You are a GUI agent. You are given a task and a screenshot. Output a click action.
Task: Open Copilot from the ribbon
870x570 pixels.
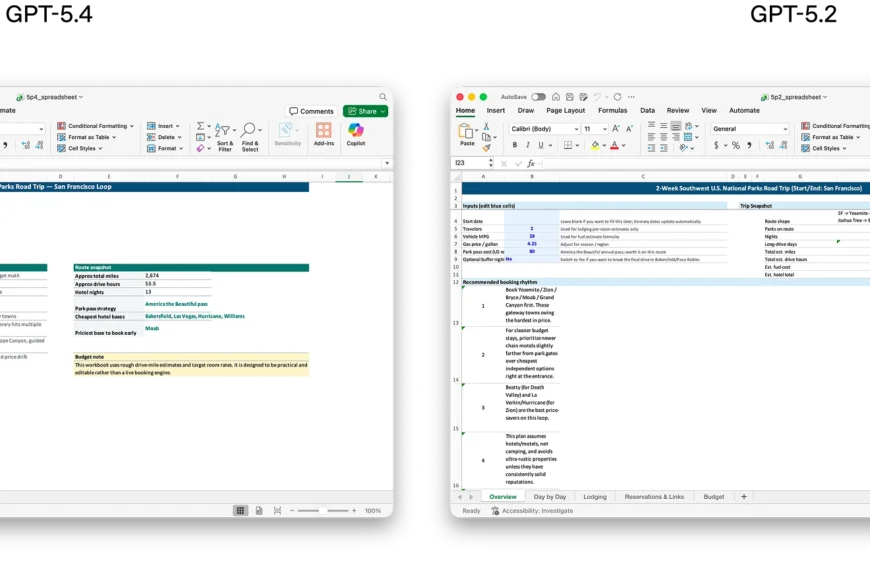356,134
